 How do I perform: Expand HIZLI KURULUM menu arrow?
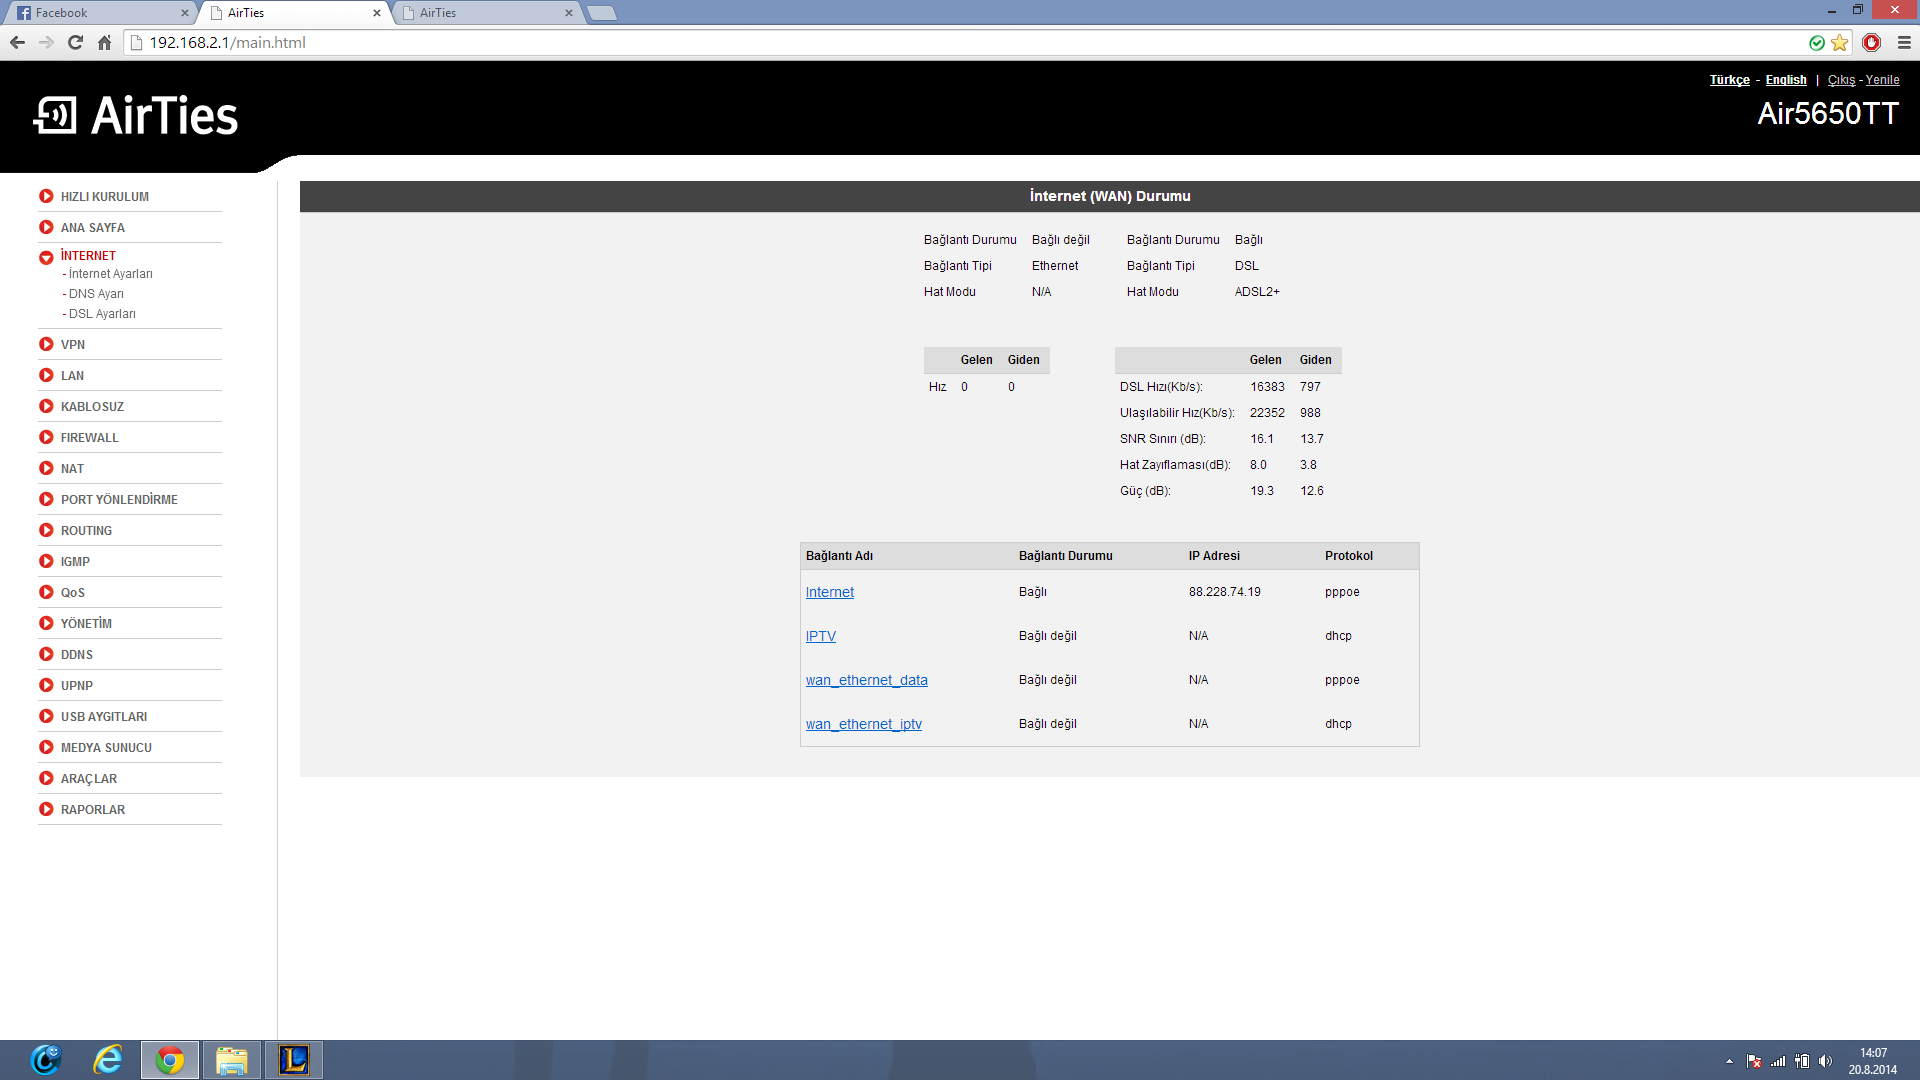[x=46, y=196]
